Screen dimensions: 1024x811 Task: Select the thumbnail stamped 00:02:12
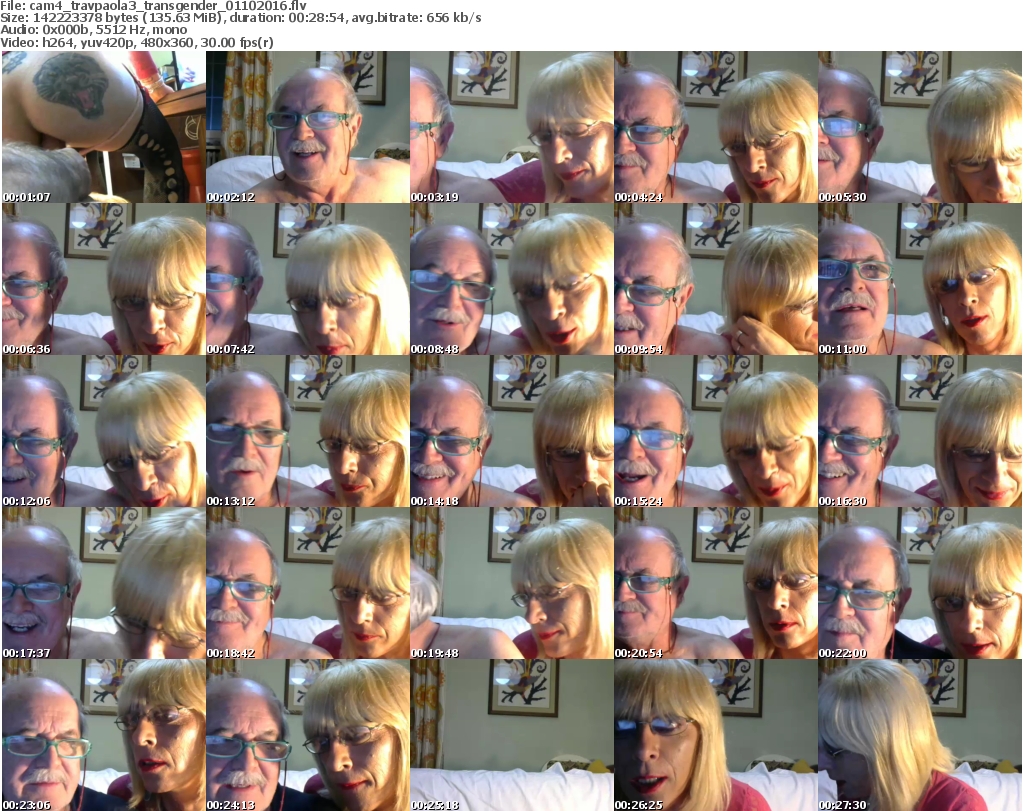pyautogui.click(x=308, y=127)
